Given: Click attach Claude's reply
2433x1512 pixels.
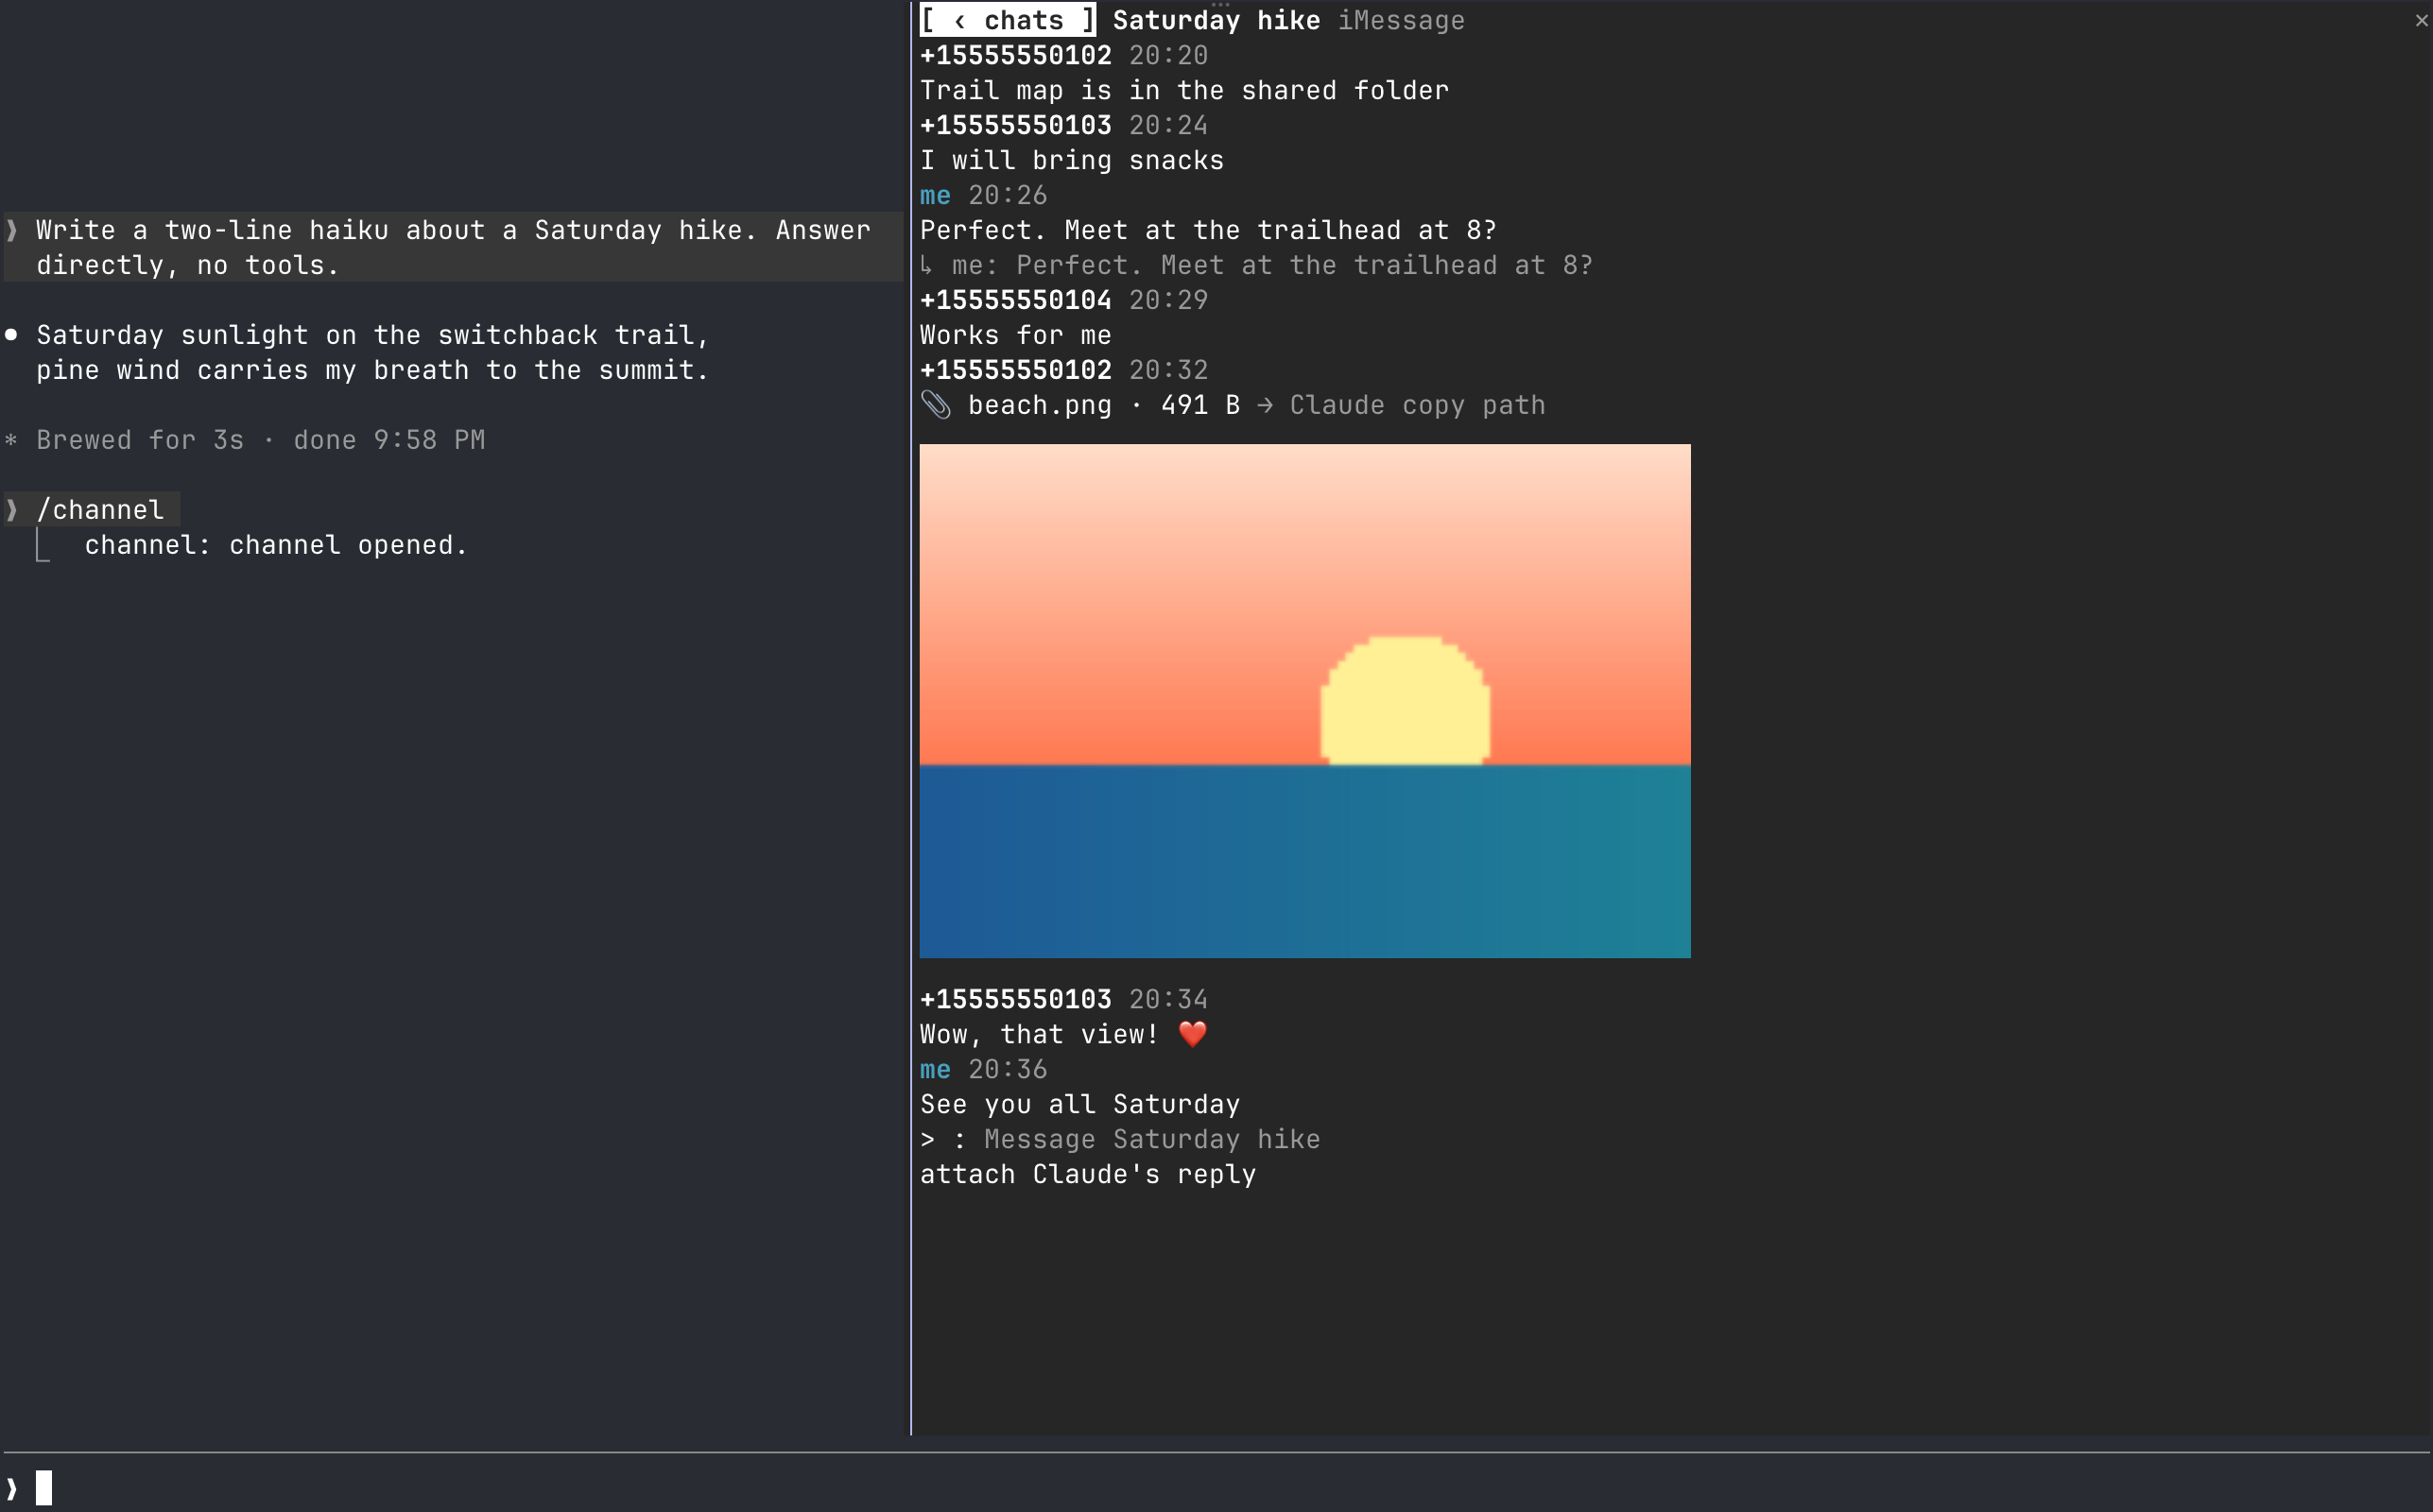Looking at the screenshot, I should [x=1088, y=1174].
